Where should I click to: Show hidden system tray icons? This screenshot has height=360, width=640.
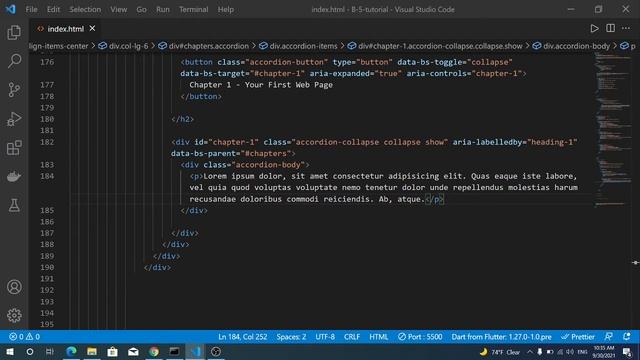click(530, 352)
